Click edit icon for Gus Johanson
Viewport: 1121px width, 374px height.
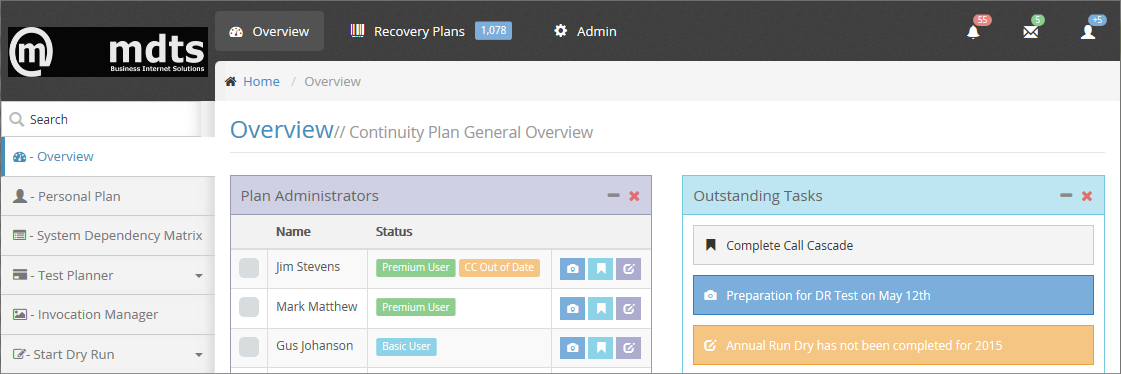pyautogui.click(x=628, y=348)
